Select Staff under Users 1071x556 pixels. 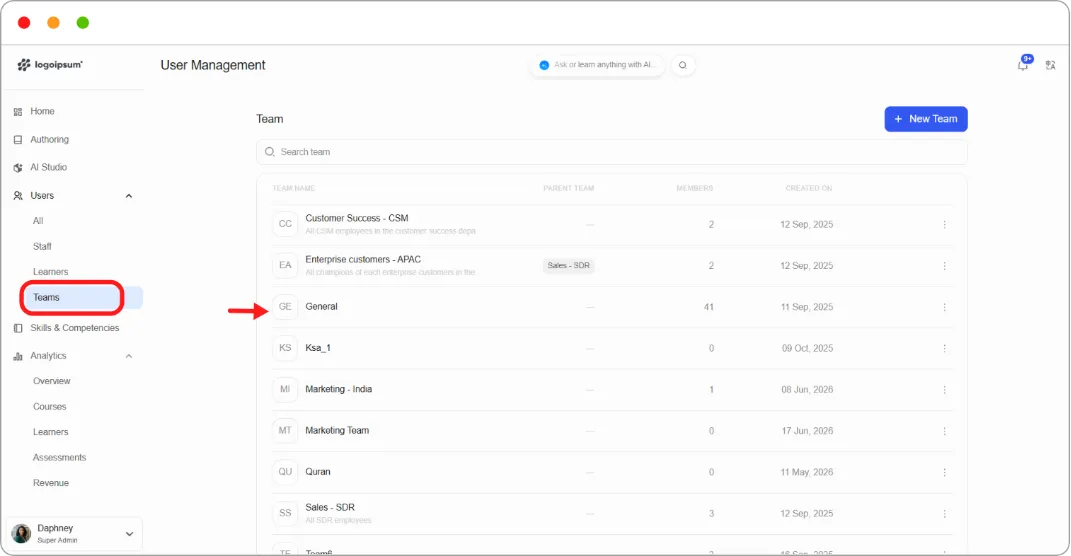click(x=42, y=247)
